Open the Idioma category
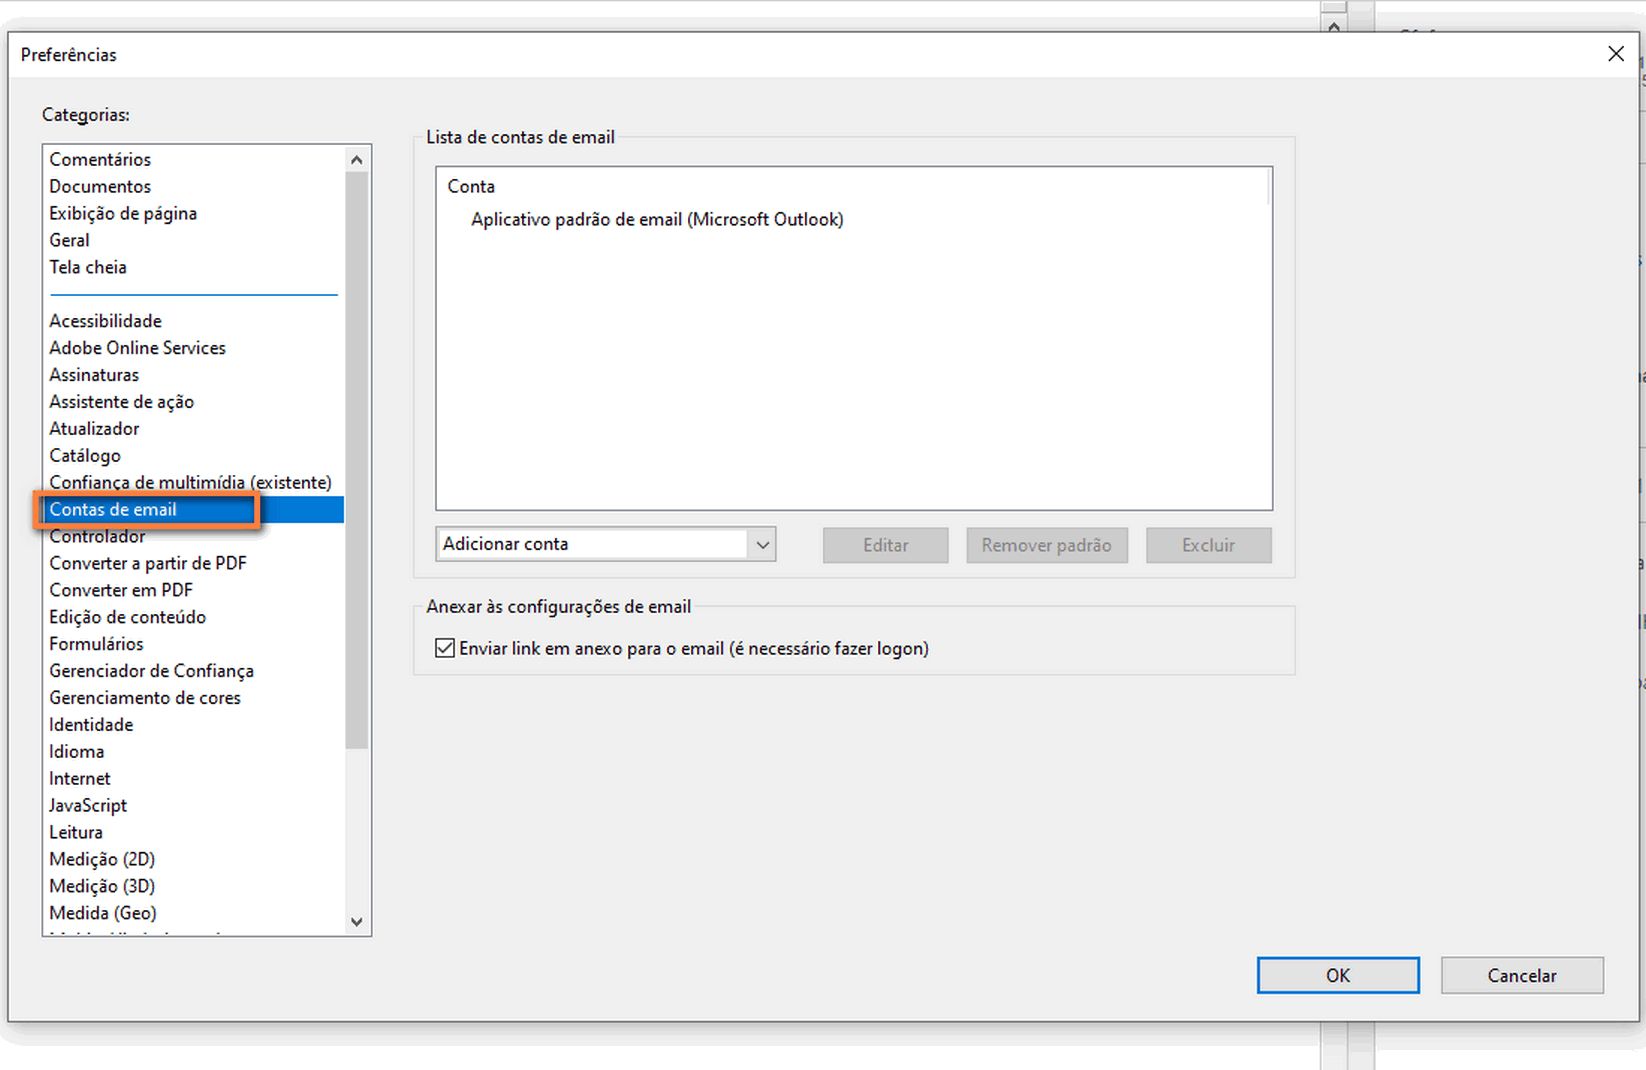 [76, 753]
